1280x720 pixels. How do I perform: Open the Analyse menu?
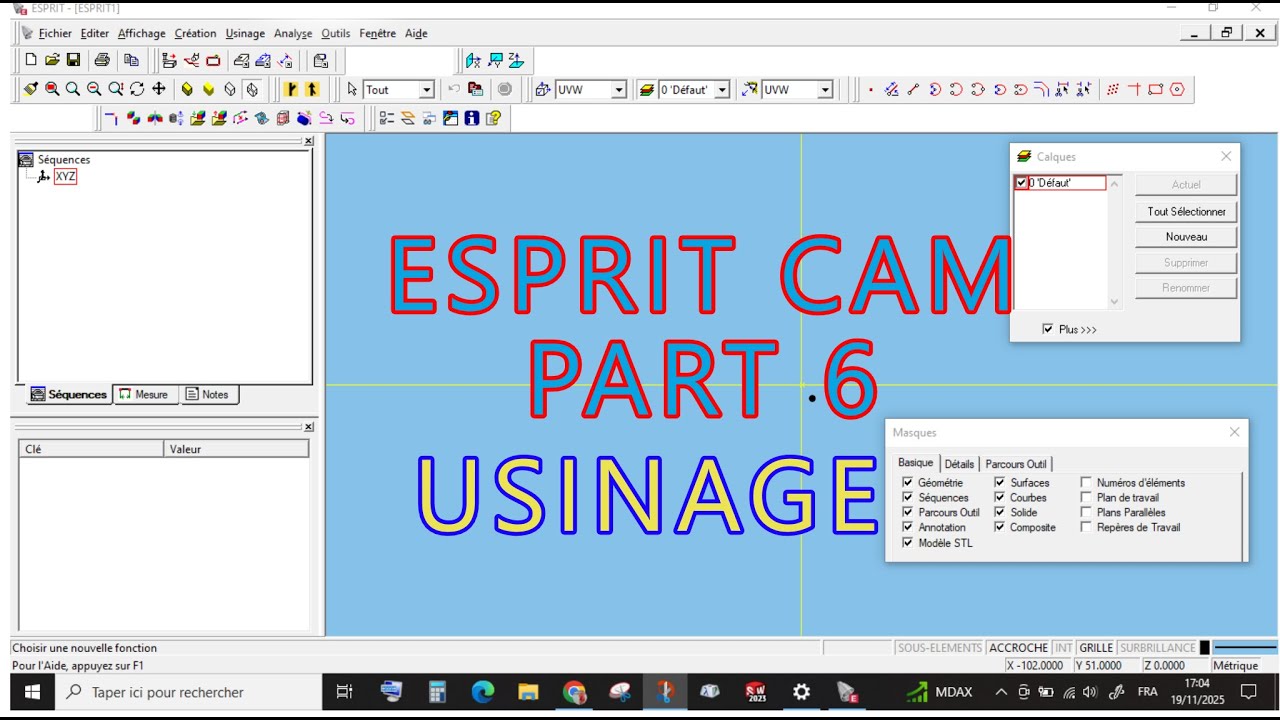pos(293,33)
